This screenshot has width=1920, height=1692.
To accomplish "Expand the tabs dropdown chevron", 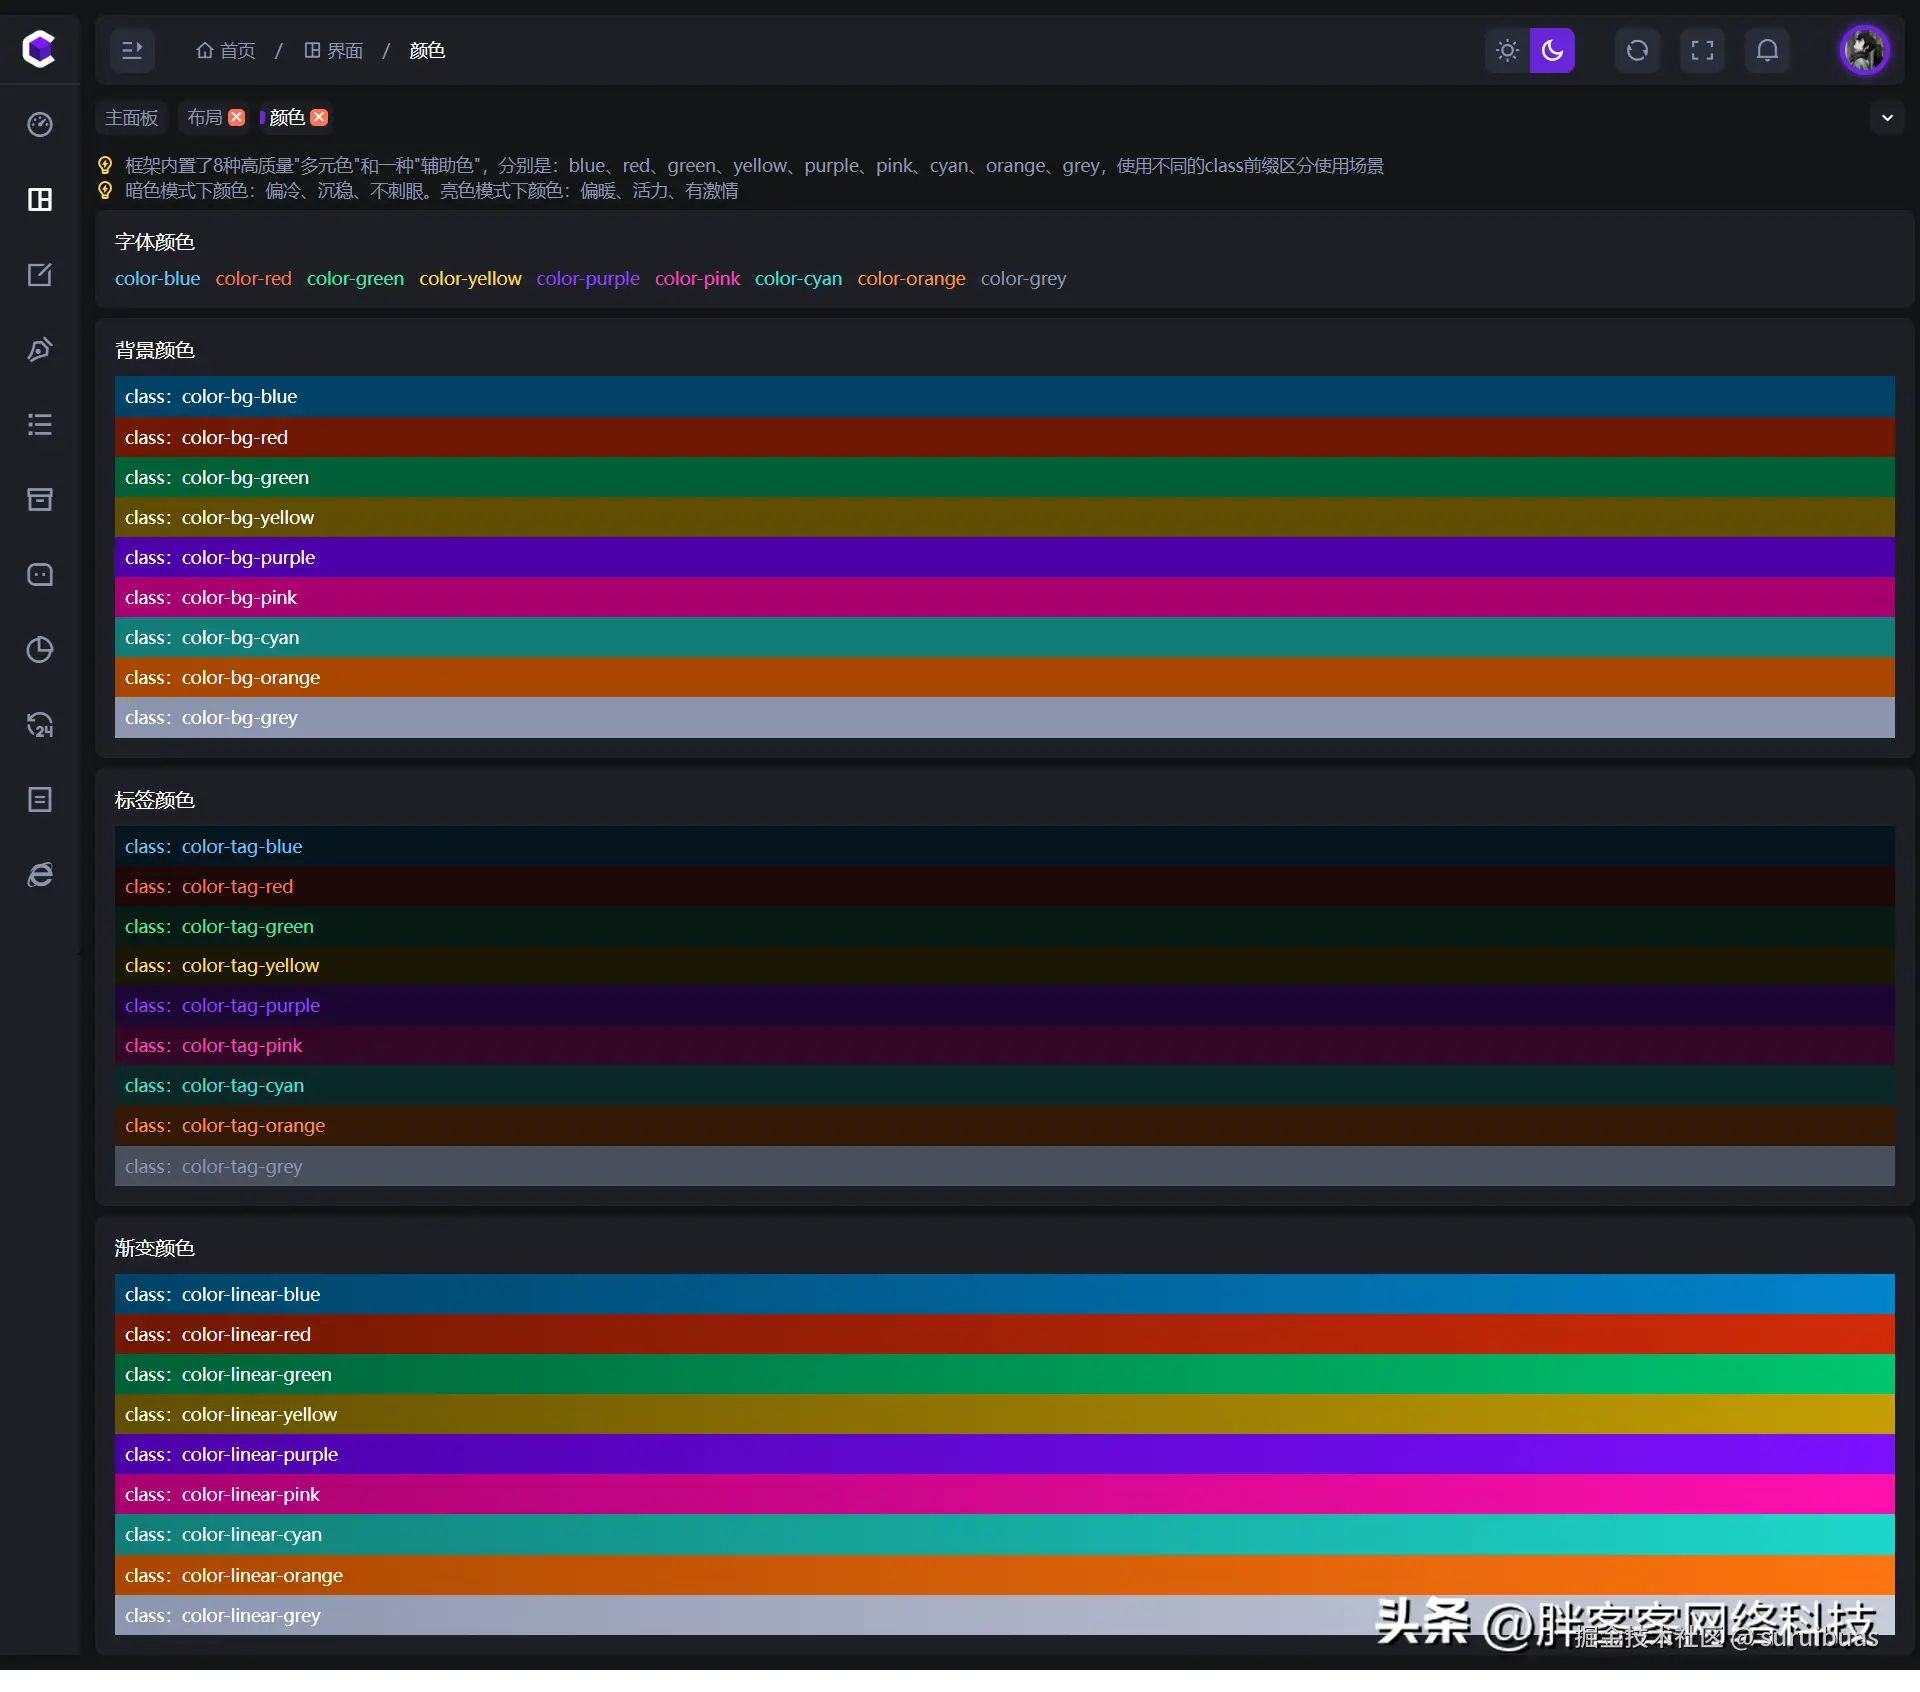I will [1887, 118].
